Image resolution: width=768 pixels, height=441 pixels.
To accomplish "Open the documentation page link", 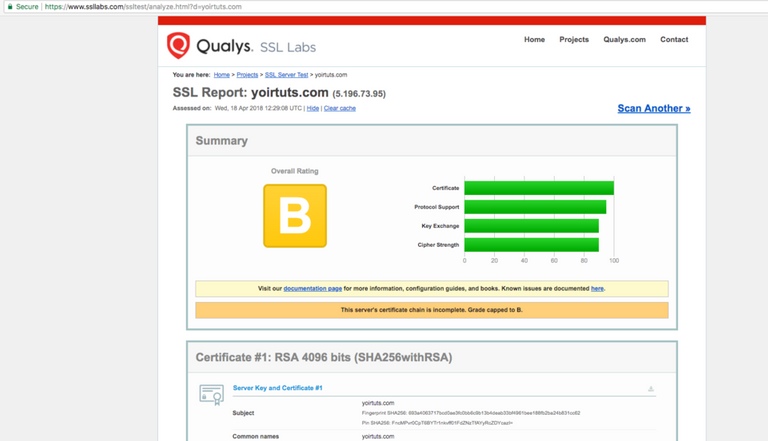I will coord(313,288).
